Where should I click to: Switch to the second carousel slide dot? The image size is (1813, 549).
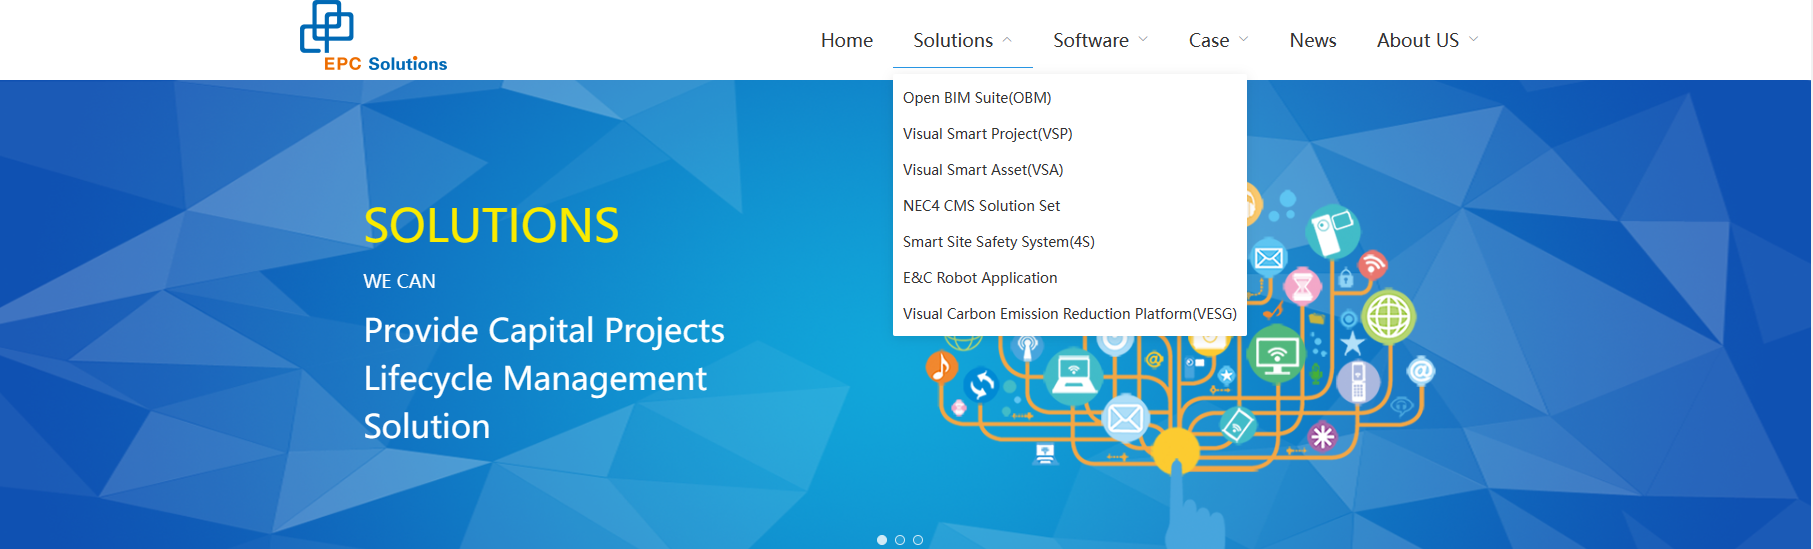click(x=900, y=540)
